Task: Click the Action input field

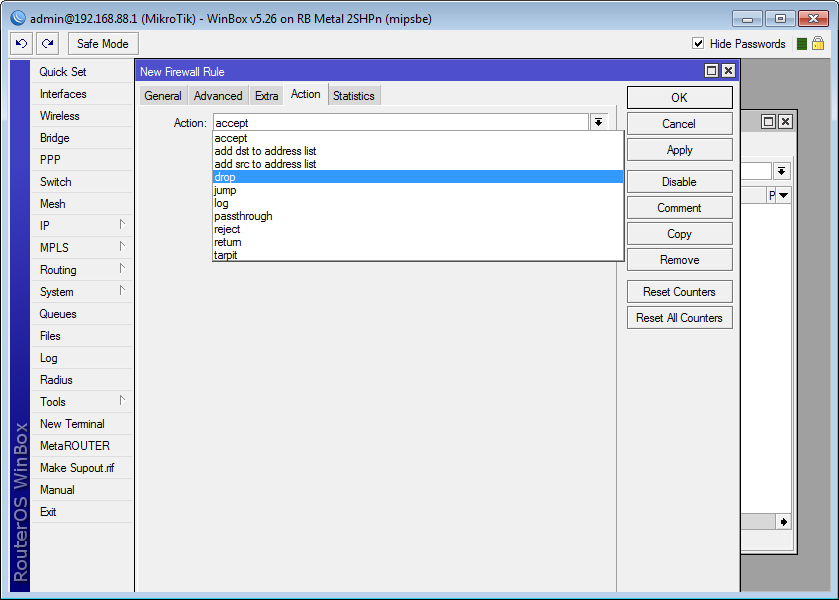Action: [x=401, y=123]
